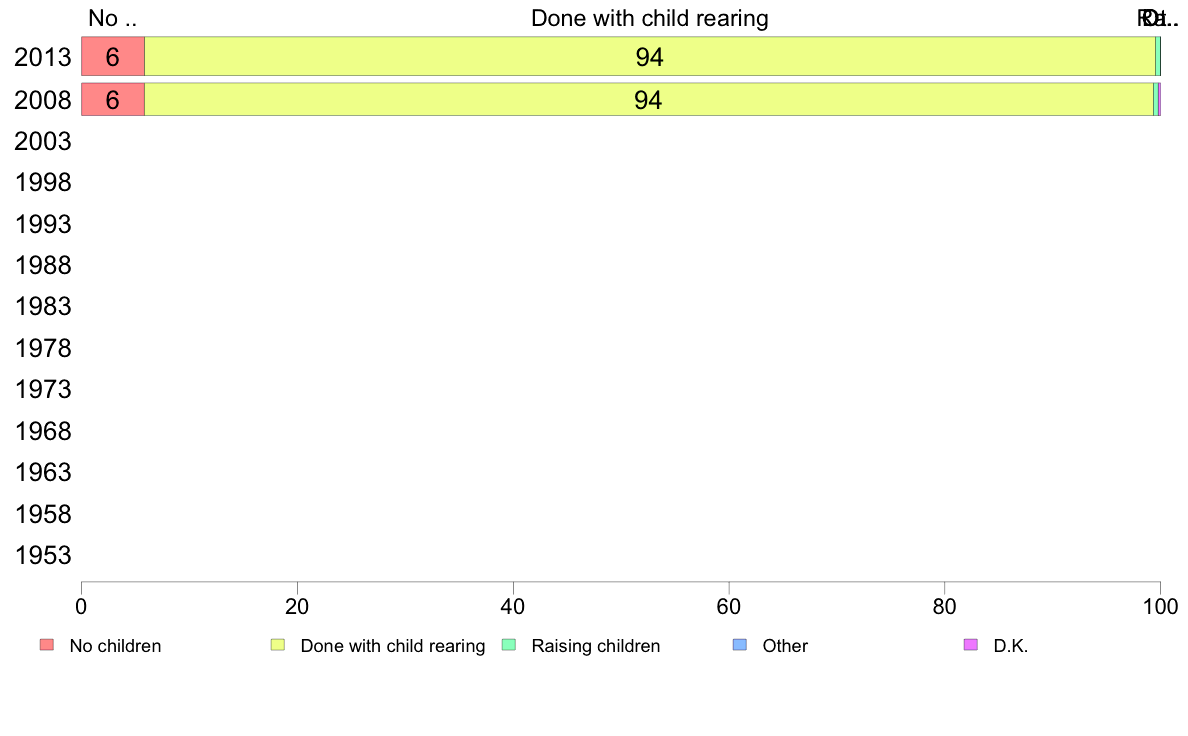Screen dimensions: 1188x736
Task: Click the 2013 year label
Action: pyautogui.click(x=42, y=58)
